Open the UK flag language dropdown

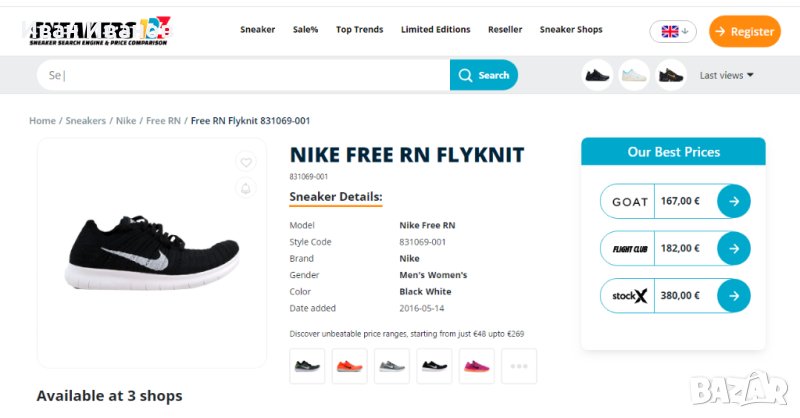(x=672, y=31)
